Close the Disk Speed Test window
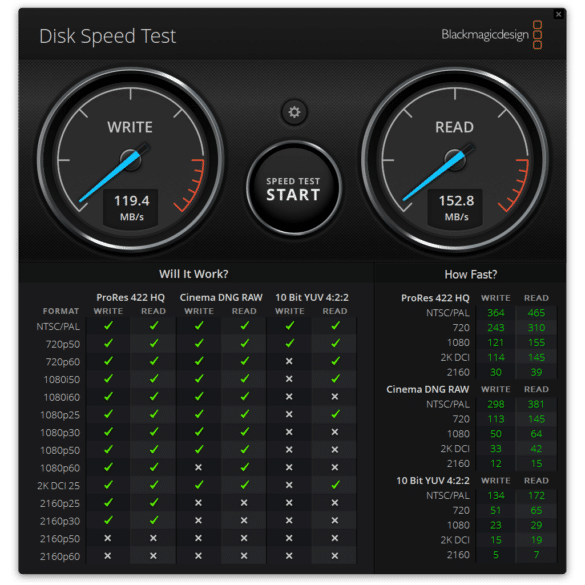585x585 pixels. 559,14
